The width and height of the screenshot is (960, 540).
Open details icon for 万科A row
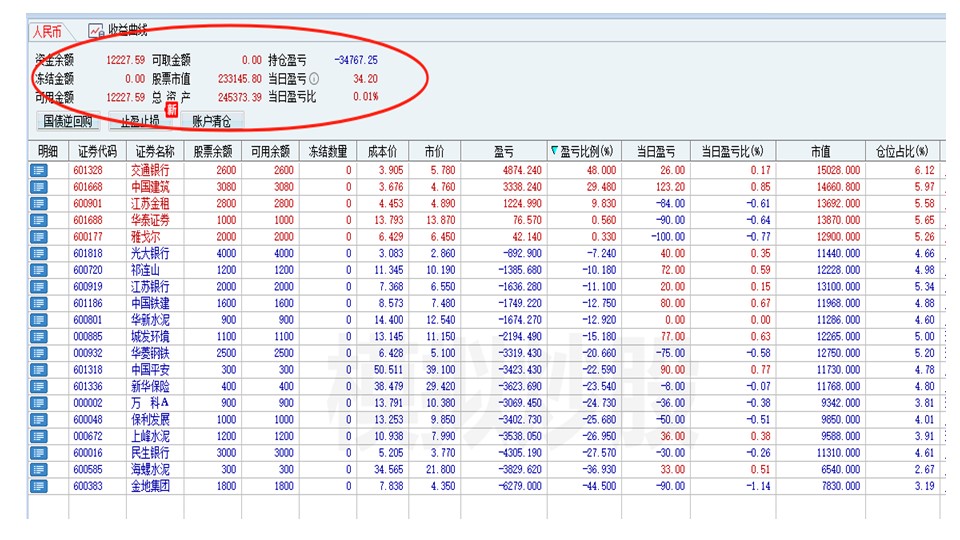coord(39,403)
